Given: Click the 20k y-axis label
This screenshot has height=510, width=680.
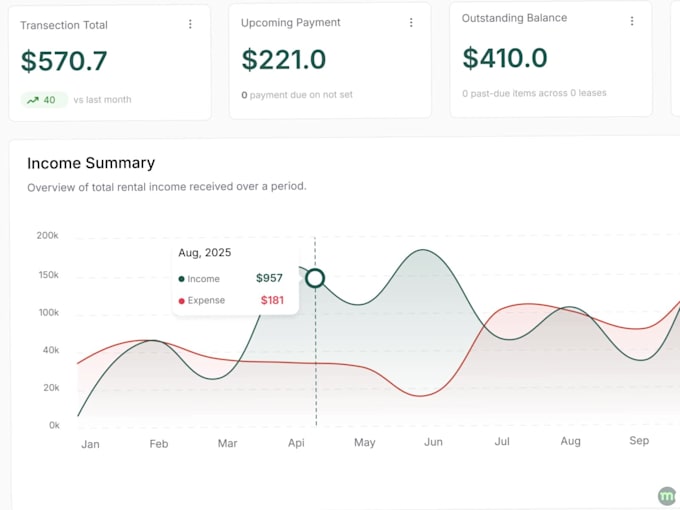Looking at the screenshot, I should point(51,388).
